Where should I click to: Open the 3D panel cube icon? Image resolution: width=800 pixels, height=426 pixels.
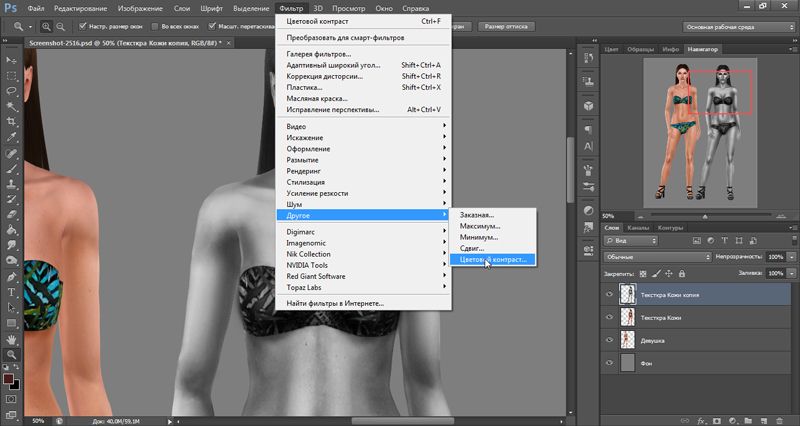pos(588,106)
